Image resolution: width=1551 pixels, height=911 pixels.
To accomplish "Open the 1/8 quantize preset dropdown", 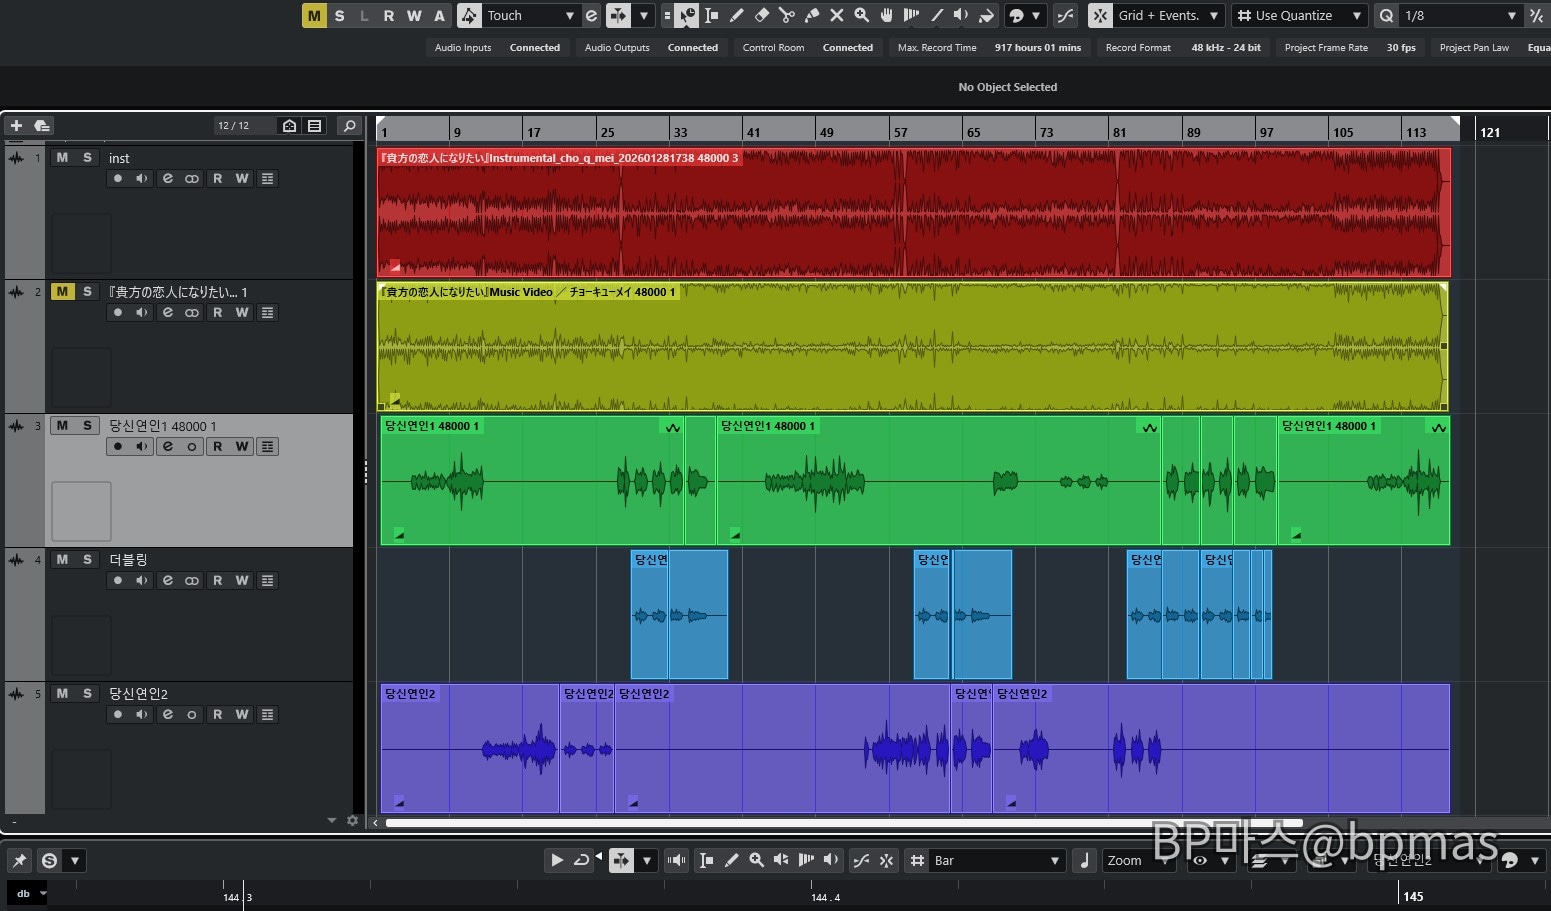I will pyautogui.click(x=1511, y=15).
